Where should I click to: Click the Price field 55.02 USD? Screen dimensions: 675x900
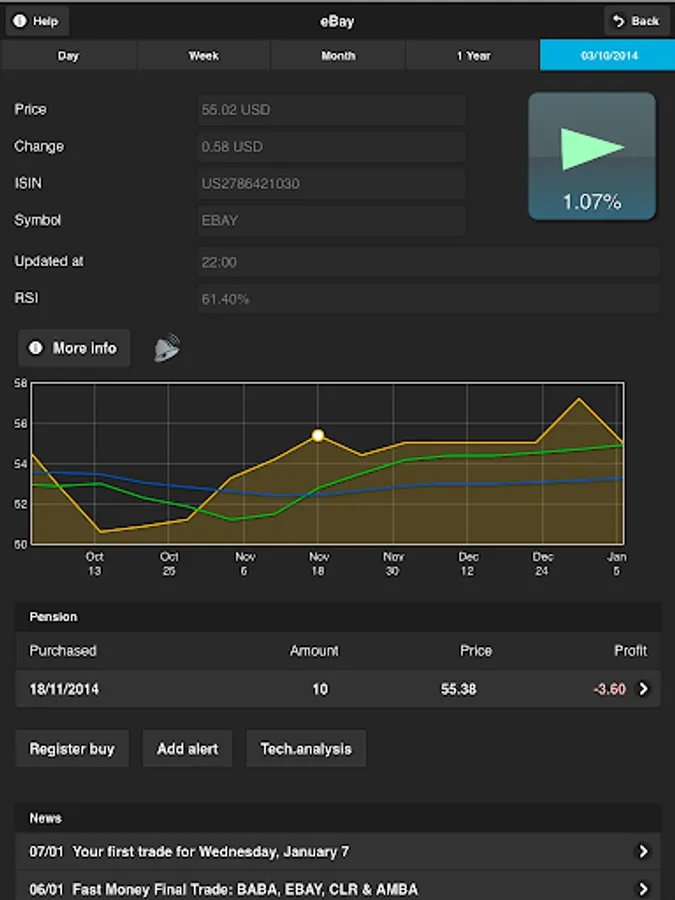click(331, 110)
